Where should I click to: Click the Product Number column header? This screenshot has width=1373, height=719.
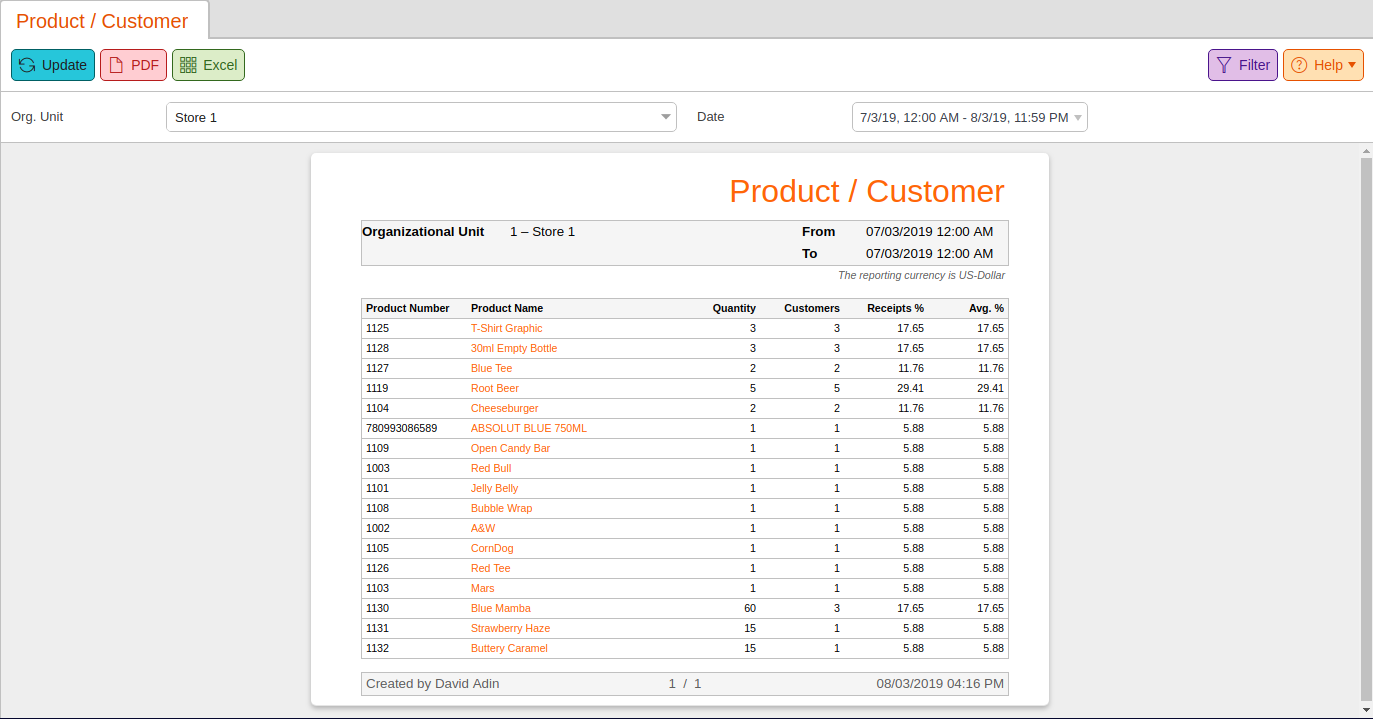408,308
